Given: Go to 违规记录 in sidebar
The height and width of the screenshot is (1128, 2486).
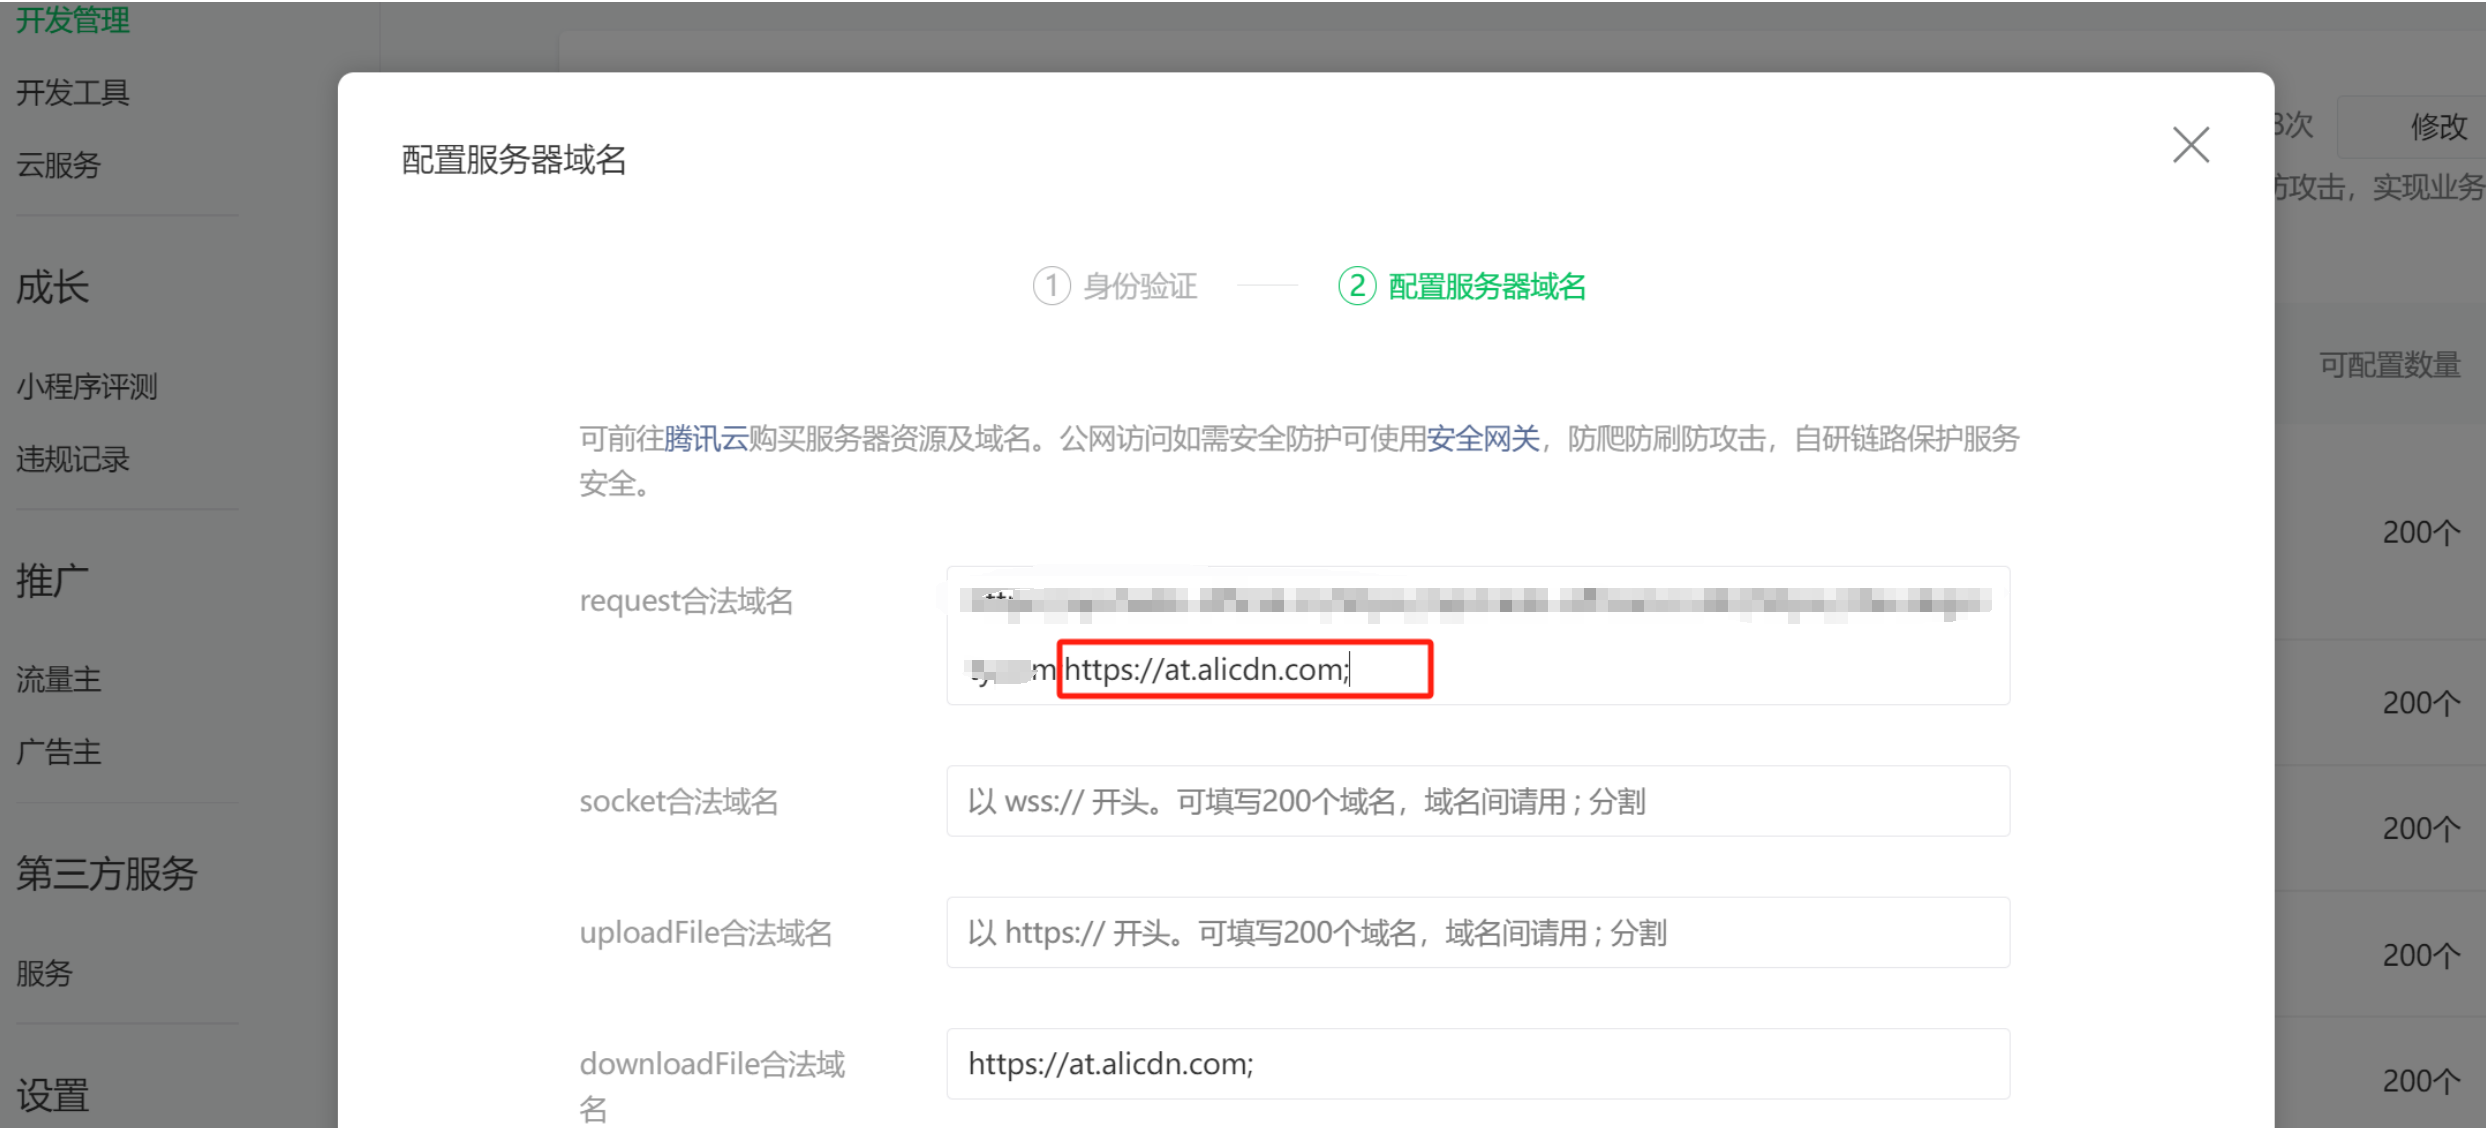Looking at the screenshot, I should (x=72, y=460).
